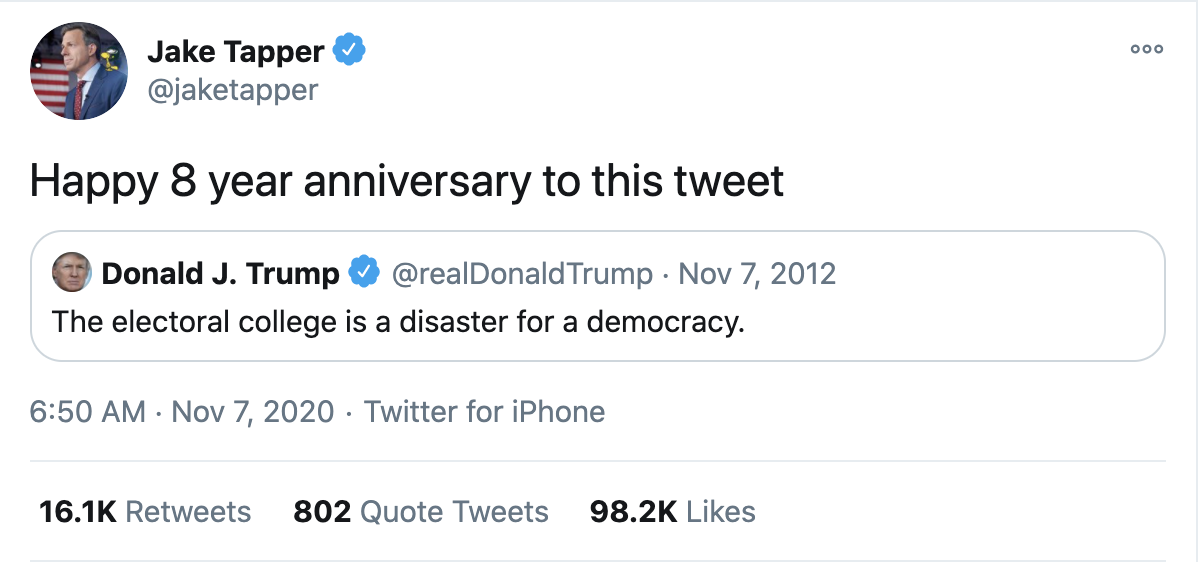Open the Twitter for iPhone source link

tap(484, 411)
